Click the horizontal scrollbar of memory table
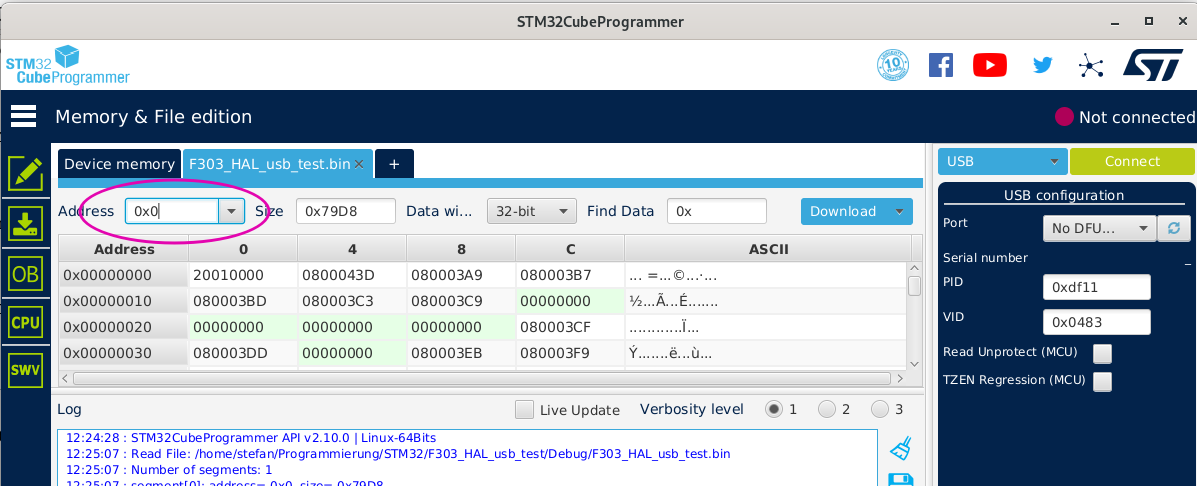The image size is (1197, 486). [482, 378]
